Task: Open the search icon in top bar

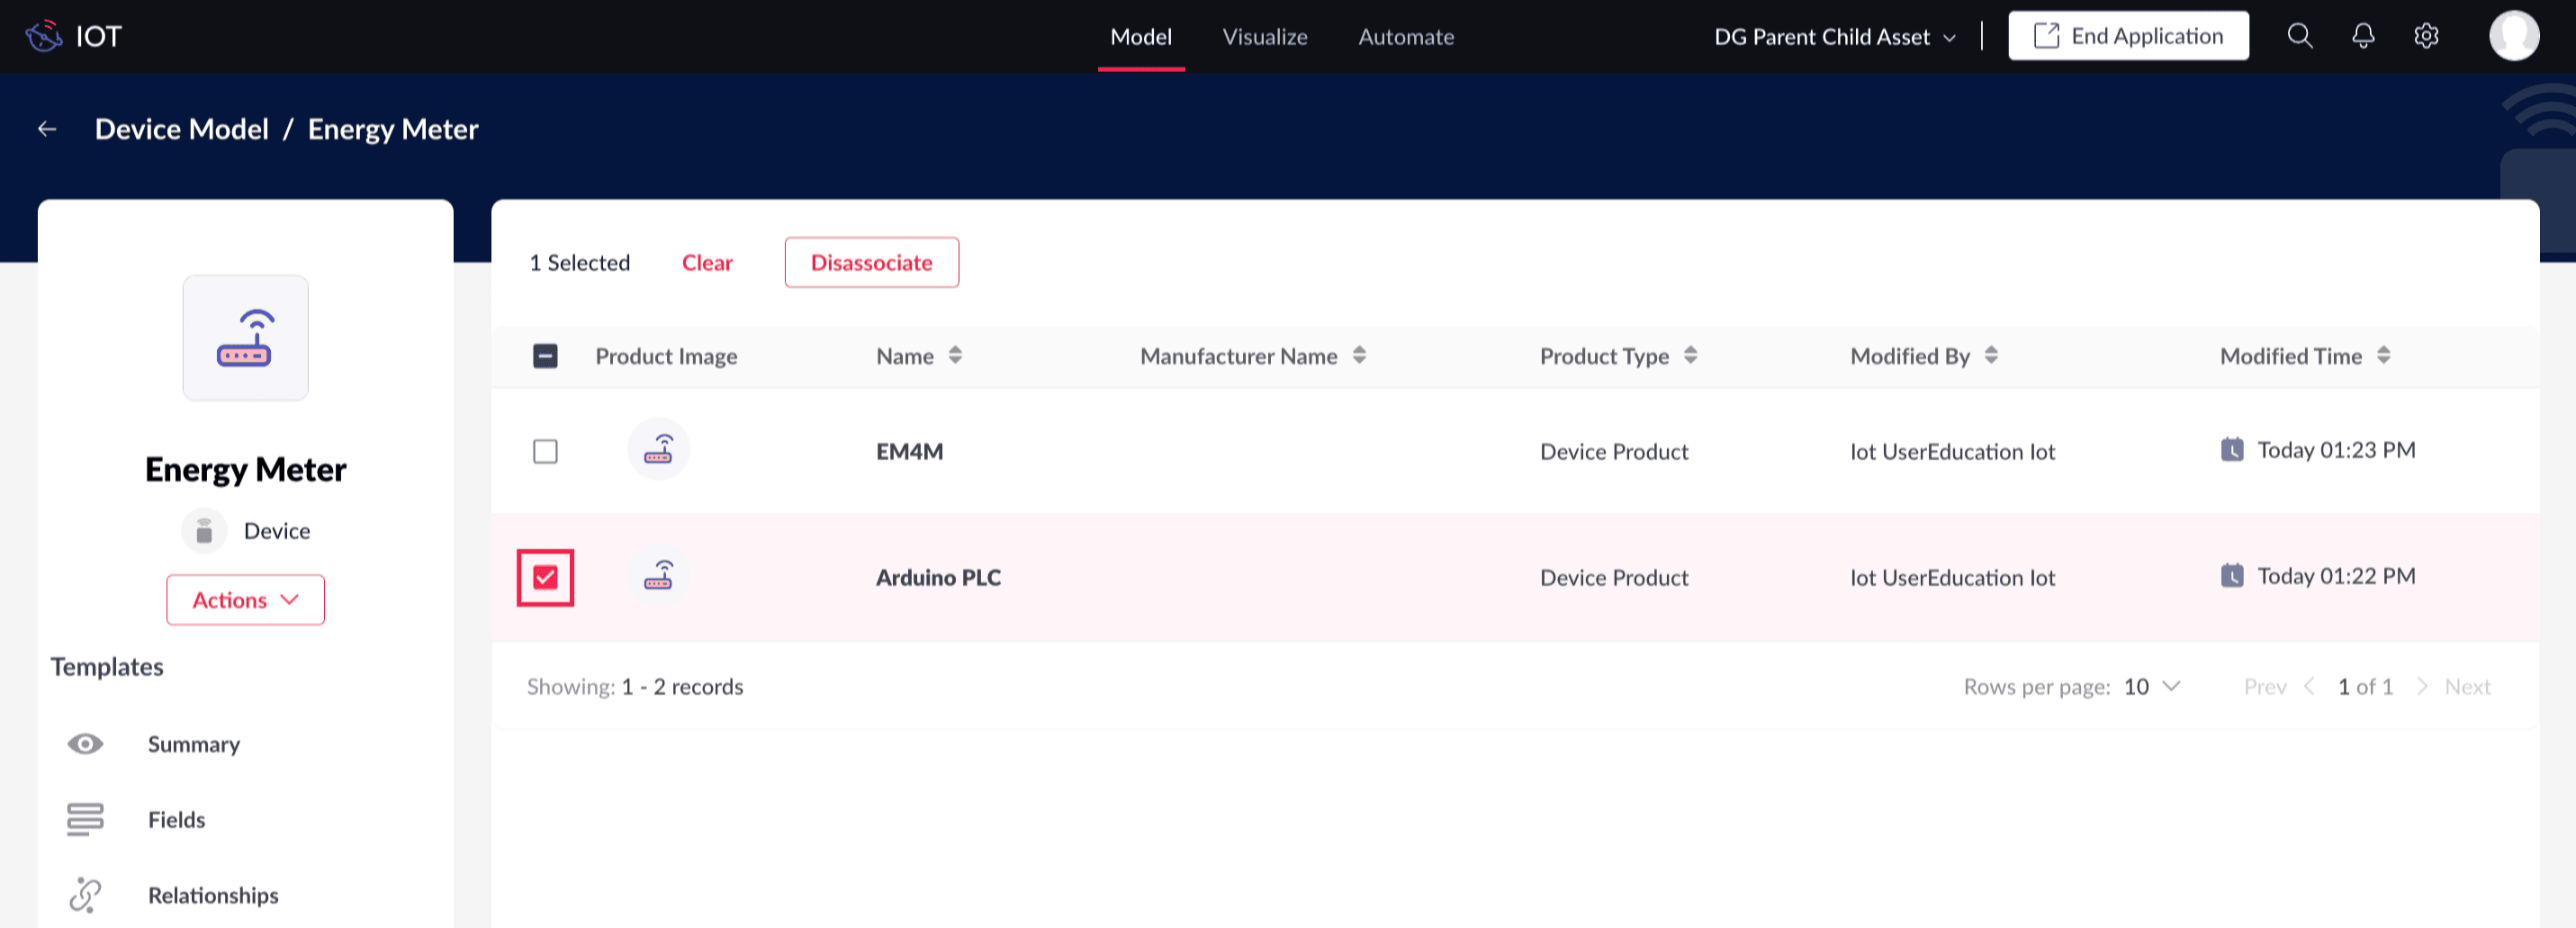Action: click(x=2299, y=37)
